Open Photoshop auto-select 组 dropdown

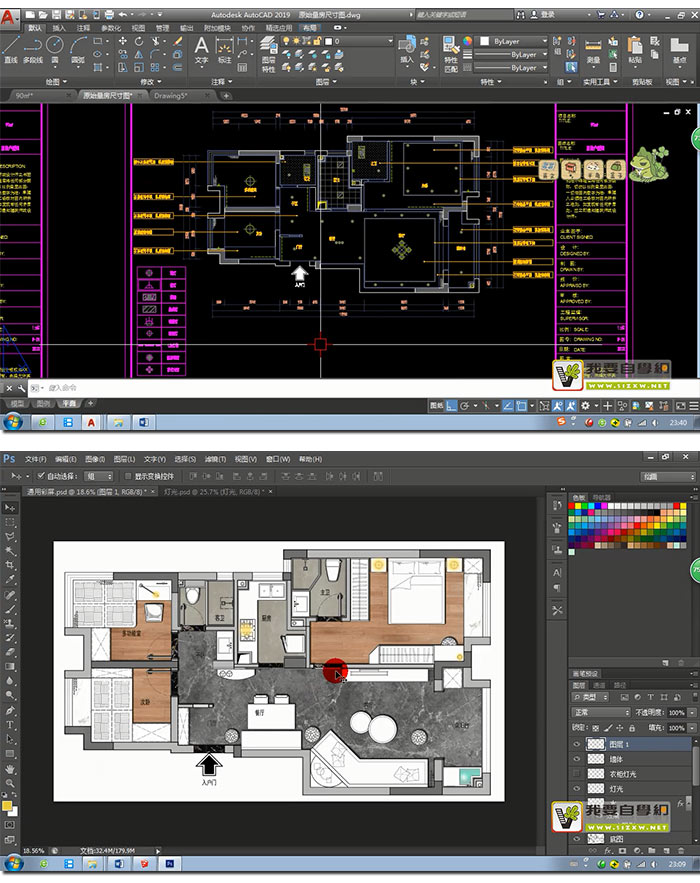coord(99,476)
